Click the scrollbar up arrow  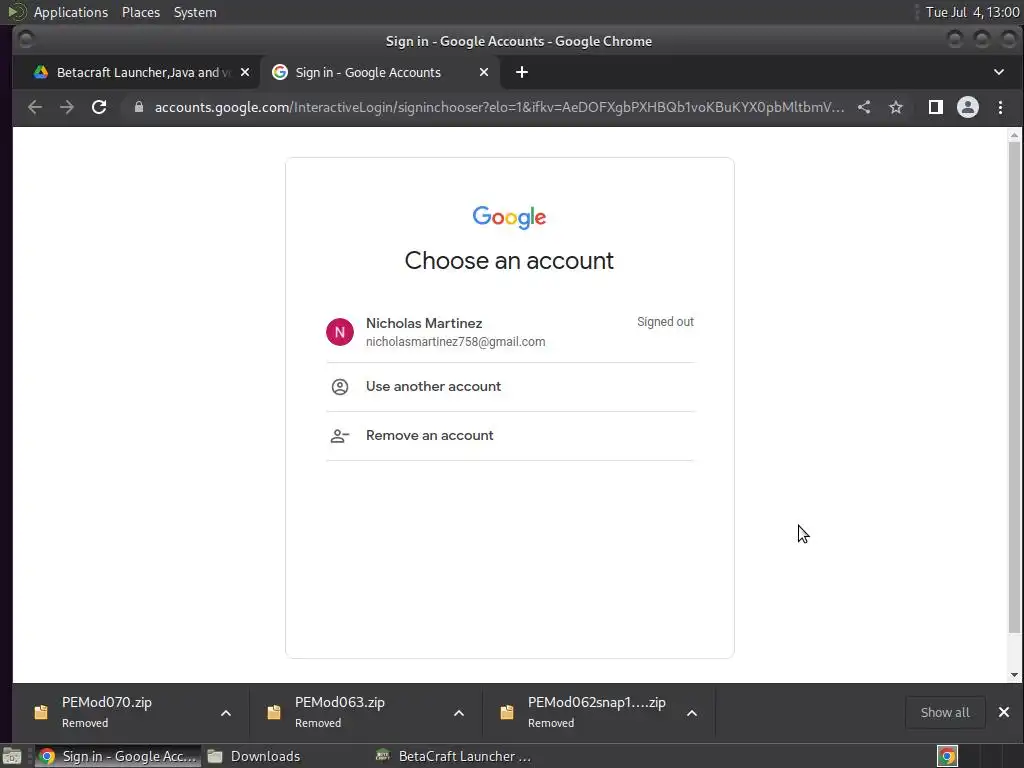(1014, 136)
